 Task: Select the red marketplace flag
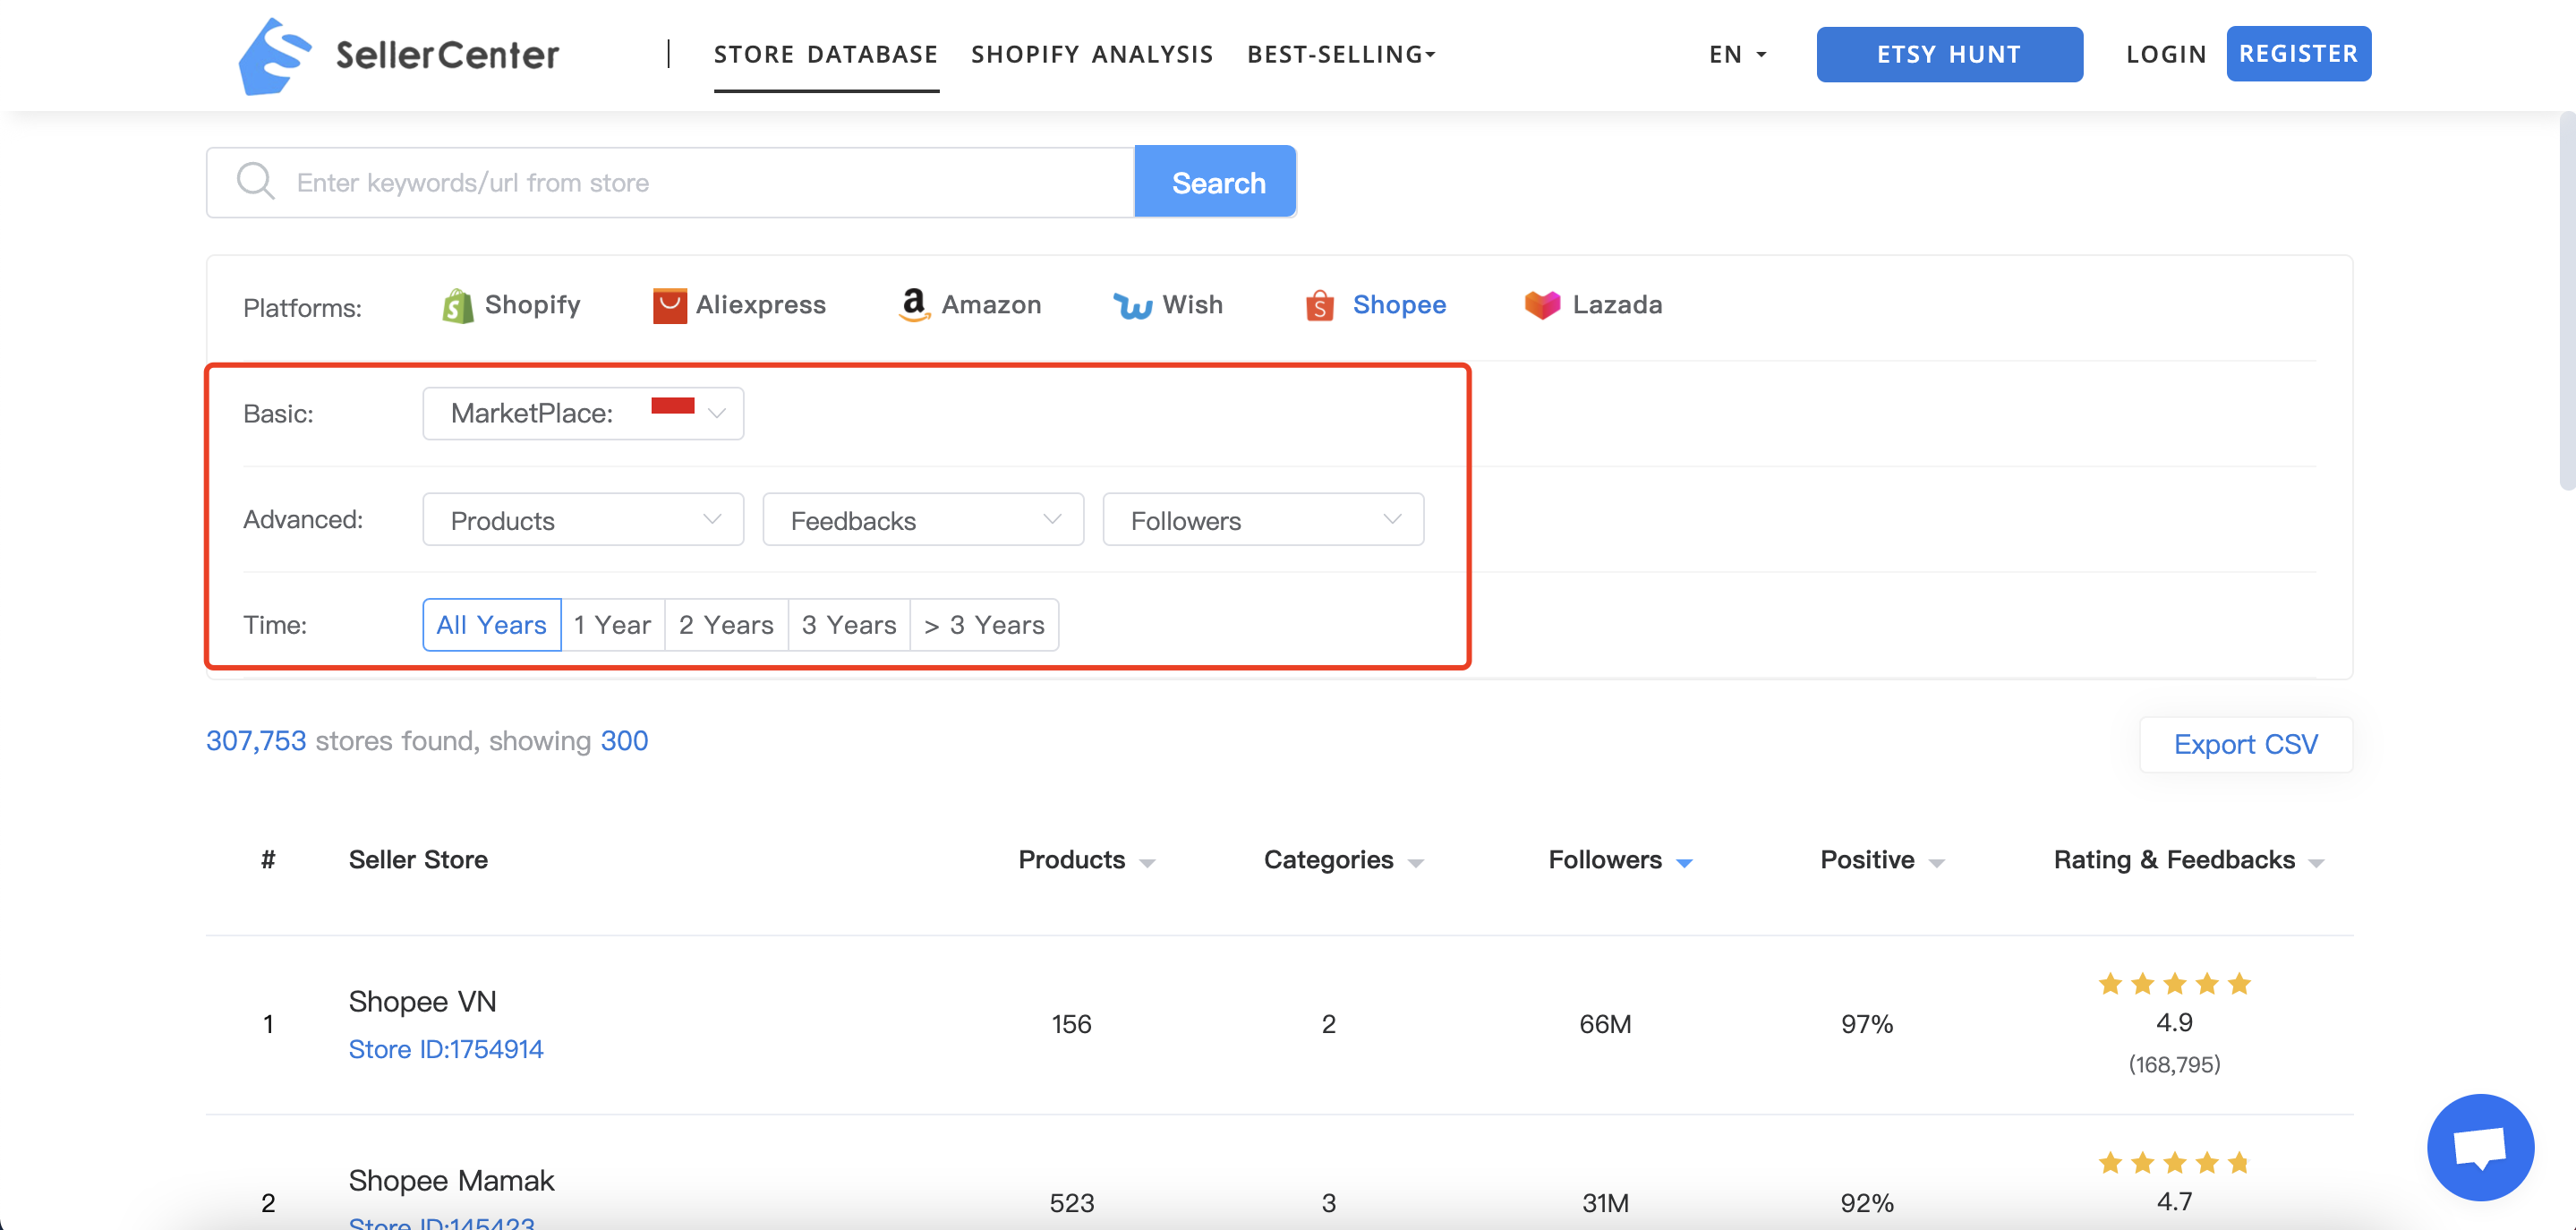click(672, 405)
